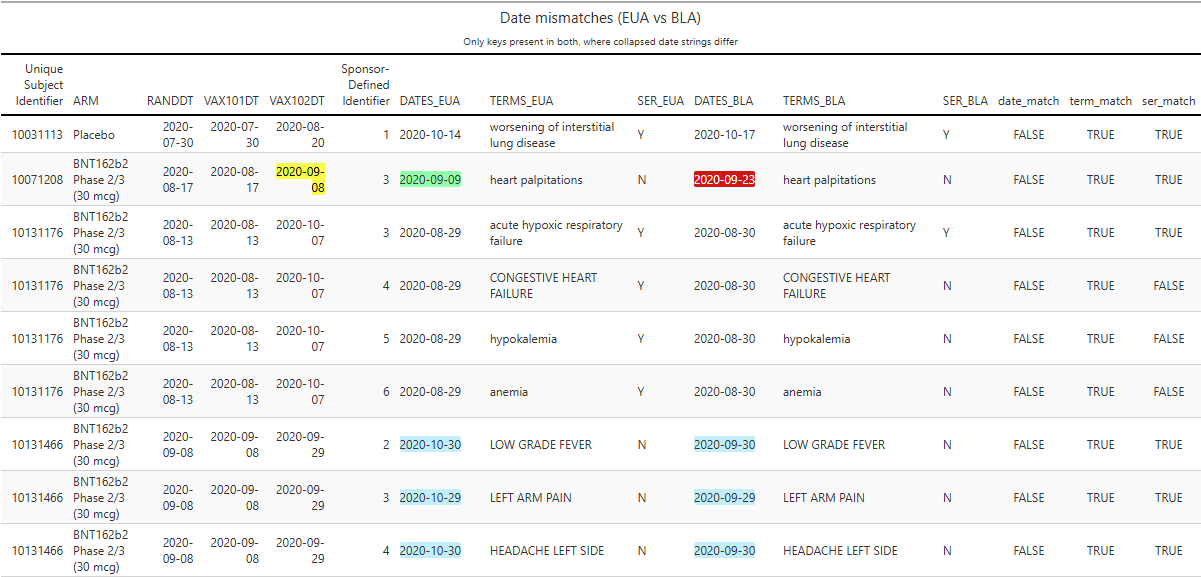Click the ser_match column header

[1168, 101]
